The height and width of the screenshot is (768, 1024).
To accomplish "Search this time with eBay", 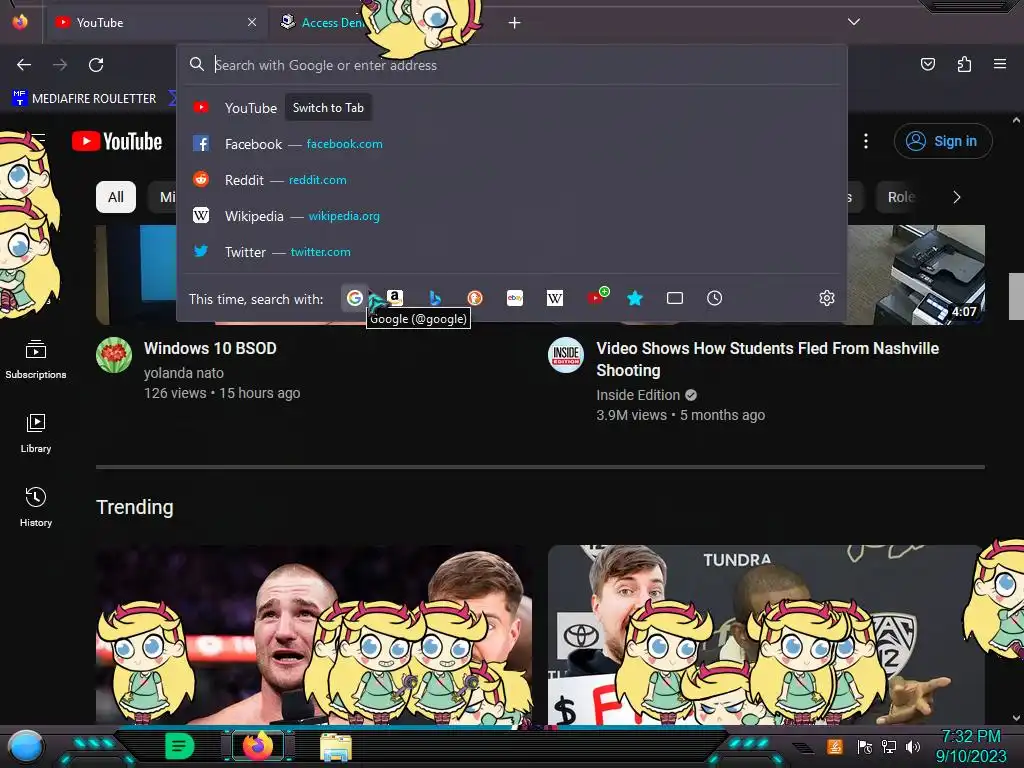I will coord(515,298).
